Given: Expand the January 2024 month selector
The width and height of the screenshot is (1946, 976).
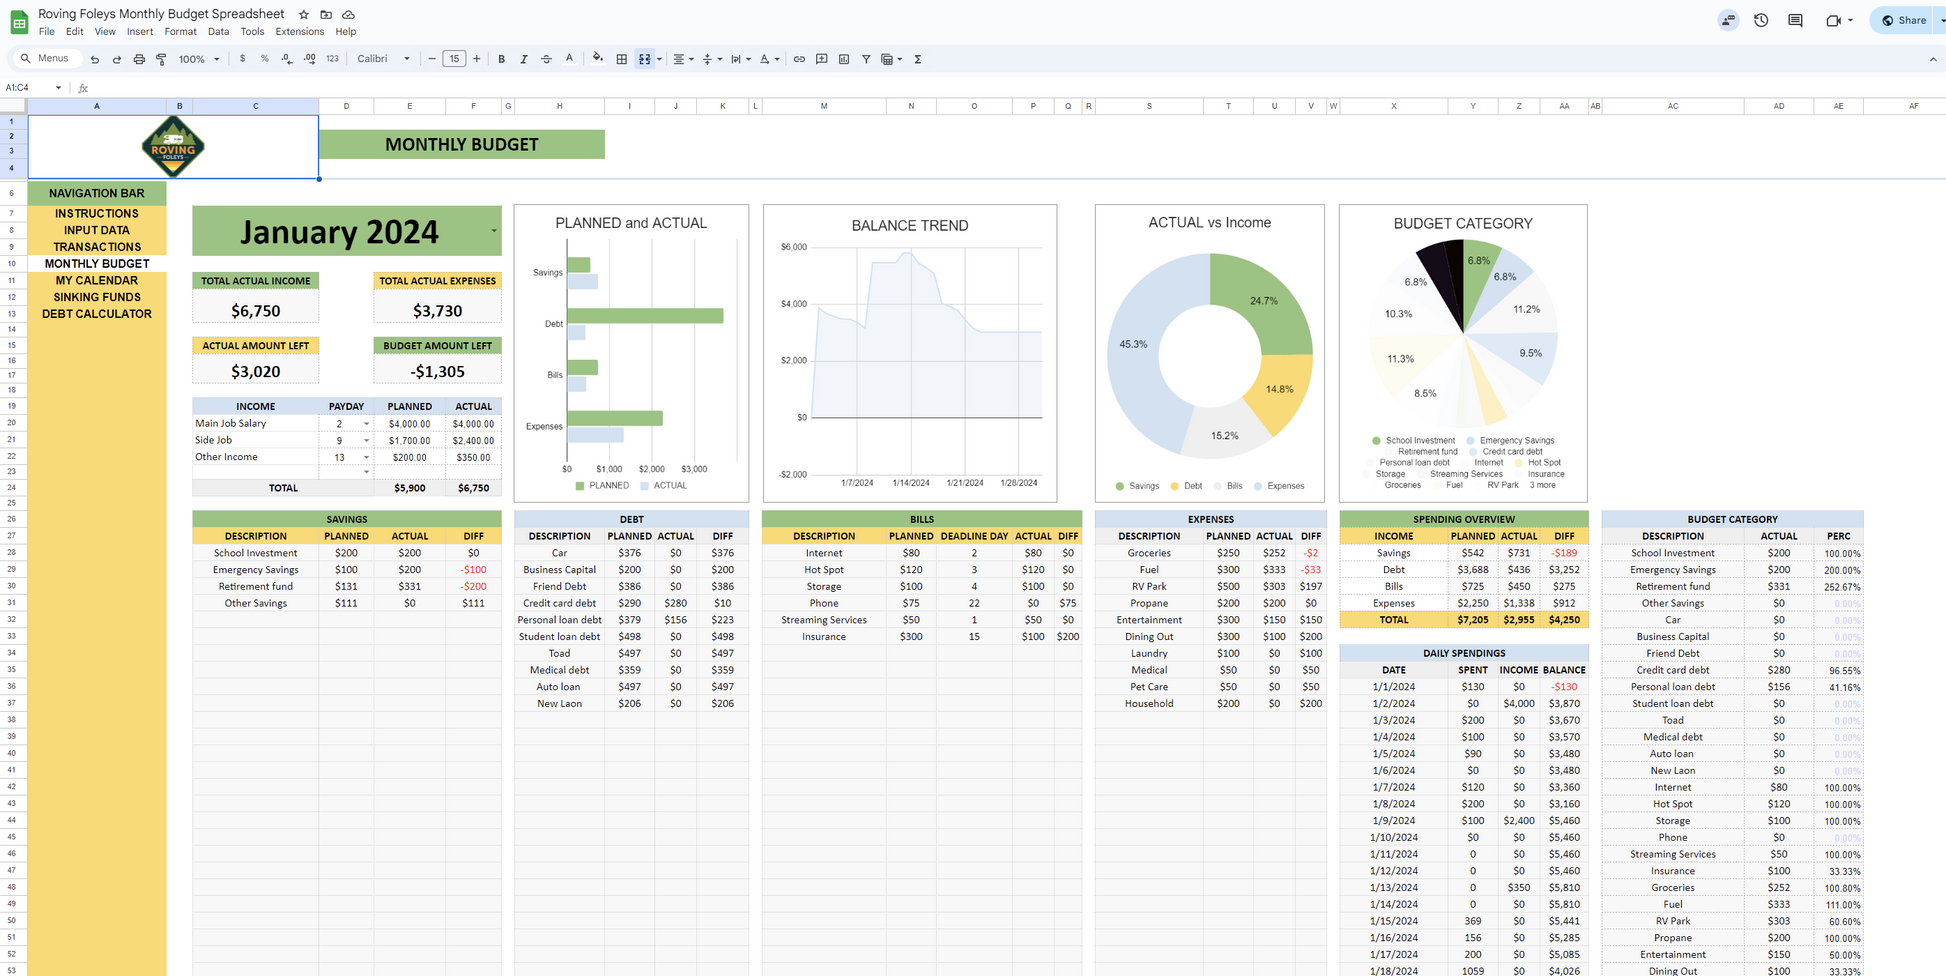Looking at the screenshot, I should [493, 231].
